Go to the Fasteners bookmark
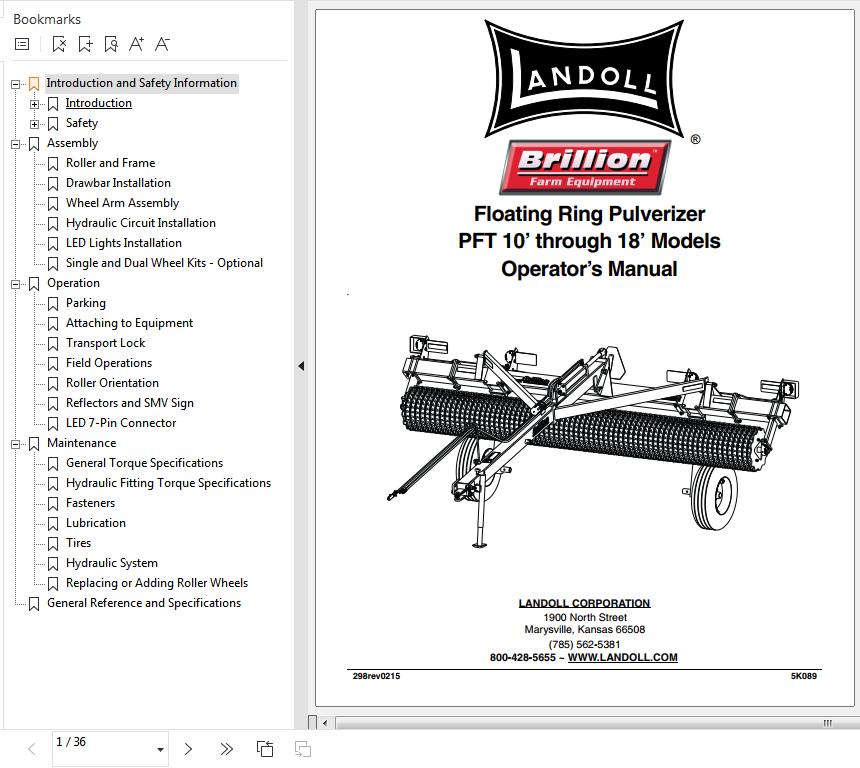Screen dimensions: 860x768 90,503
